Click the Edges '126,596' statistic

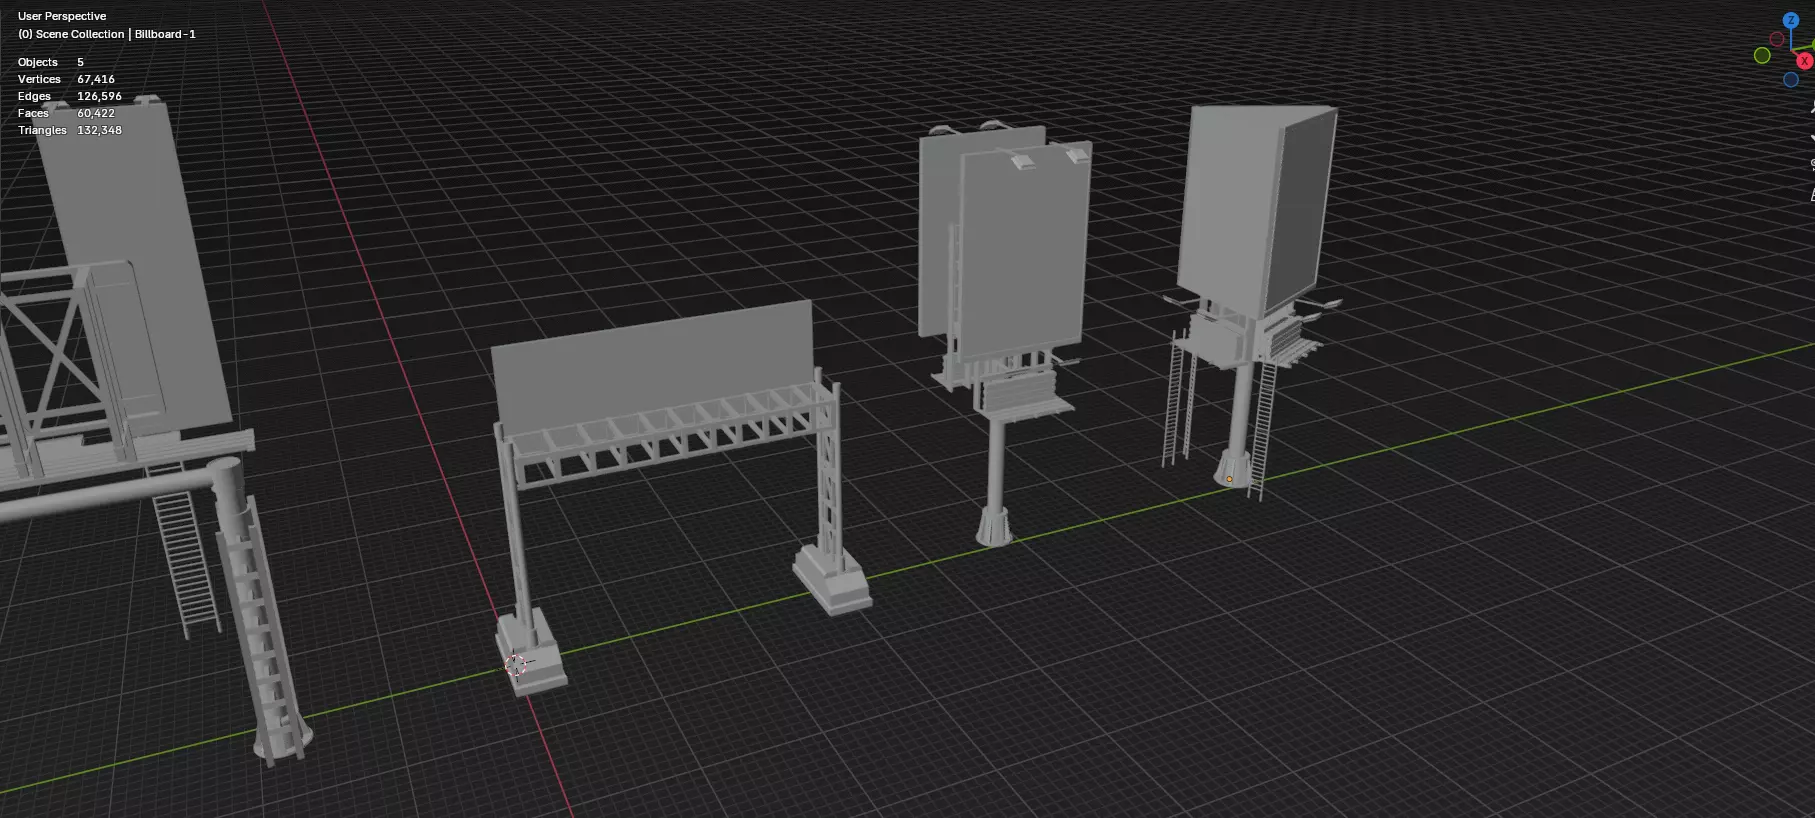pyautogui.click(x=99, y=96)
